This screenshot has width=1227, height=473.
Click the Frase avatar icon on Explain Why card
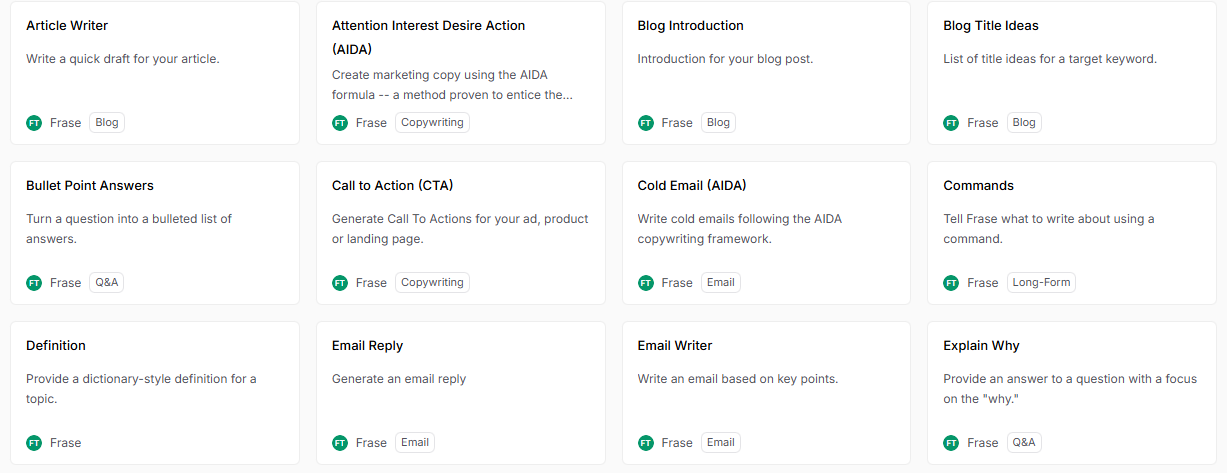coord(951,443)
